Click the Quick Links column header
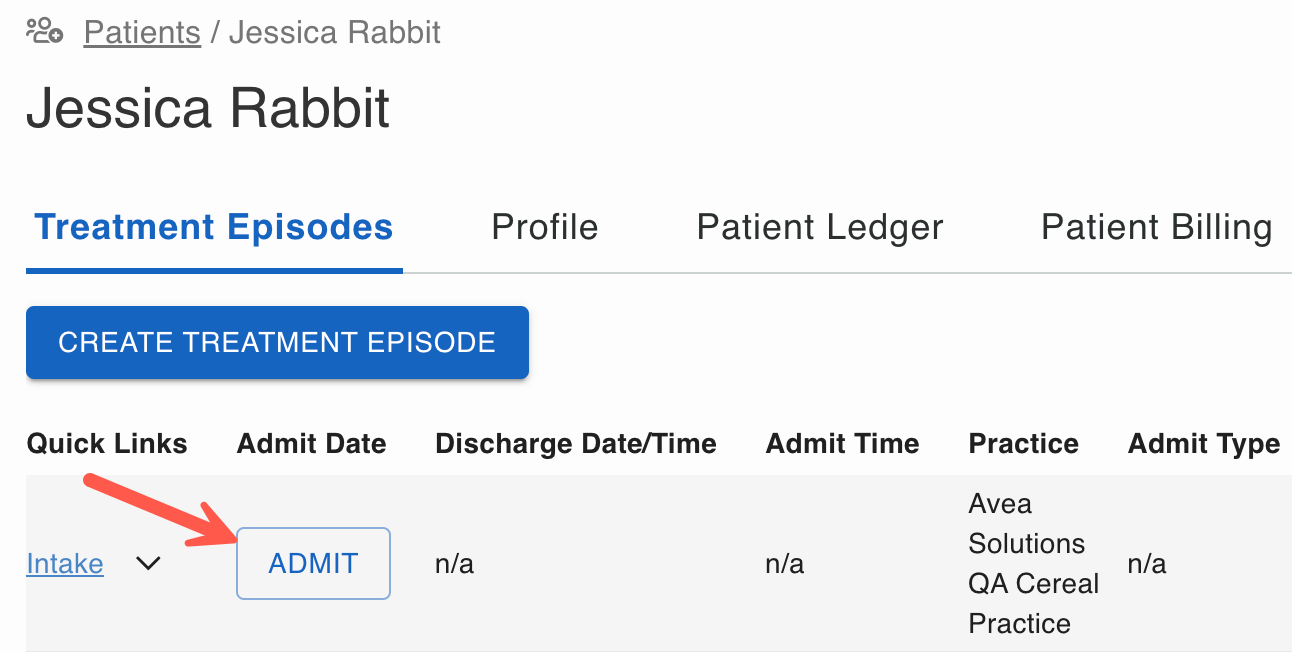The width and height of the screenshot is (1292, 652). 107,444
